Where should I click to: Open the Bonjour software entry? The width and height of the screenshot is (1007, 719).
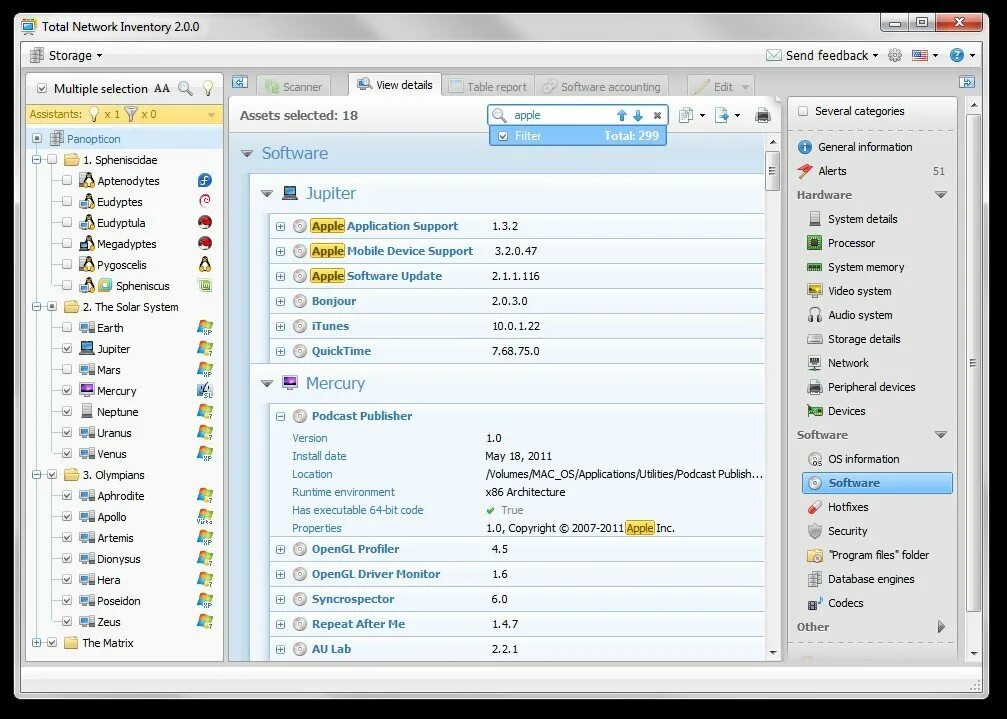point(334,301)
